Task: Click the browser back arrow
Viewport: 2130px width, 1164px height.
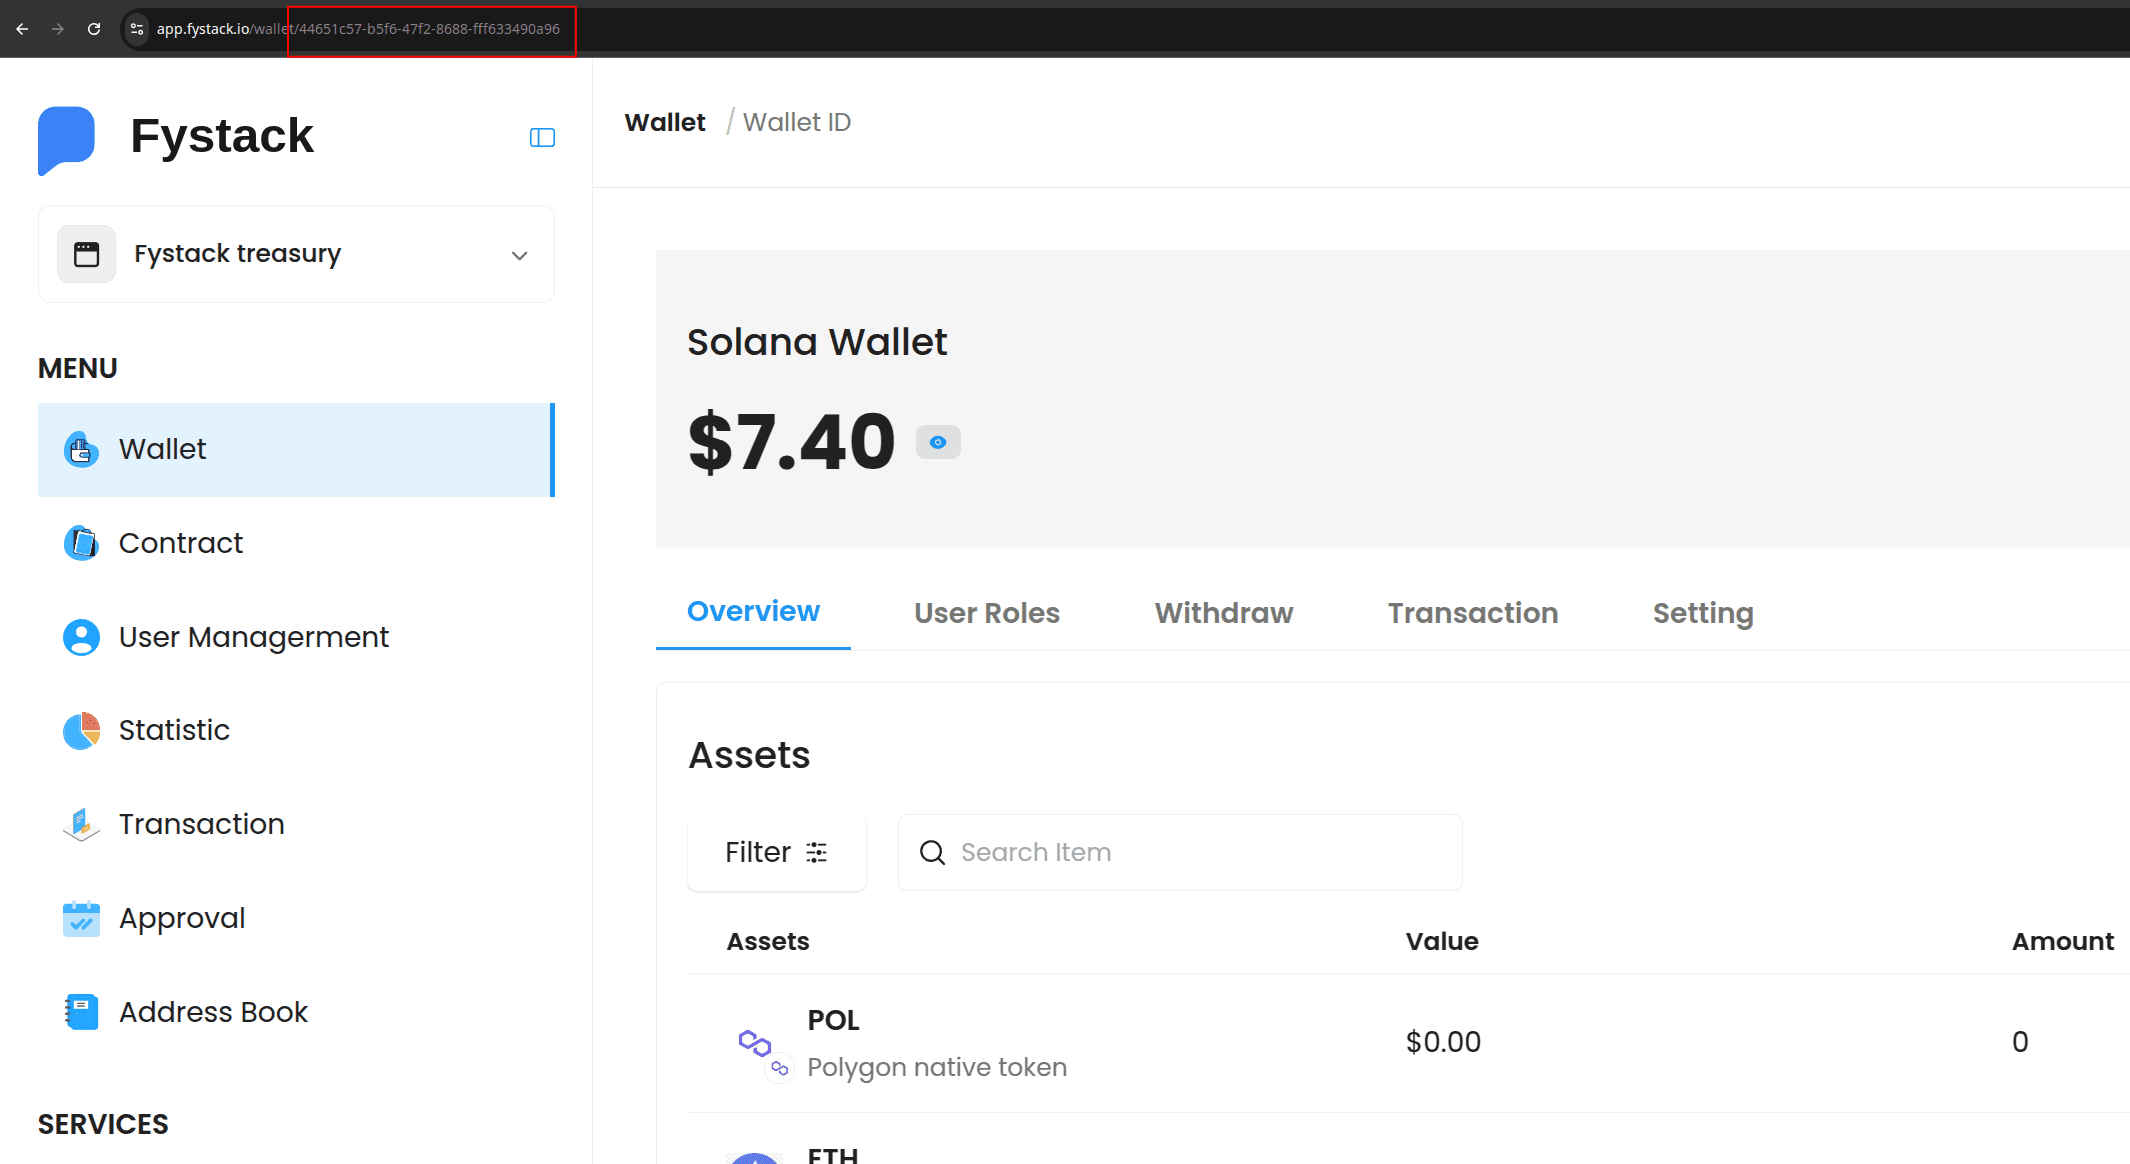Action: pyautogui.click(x=22, y=29)
